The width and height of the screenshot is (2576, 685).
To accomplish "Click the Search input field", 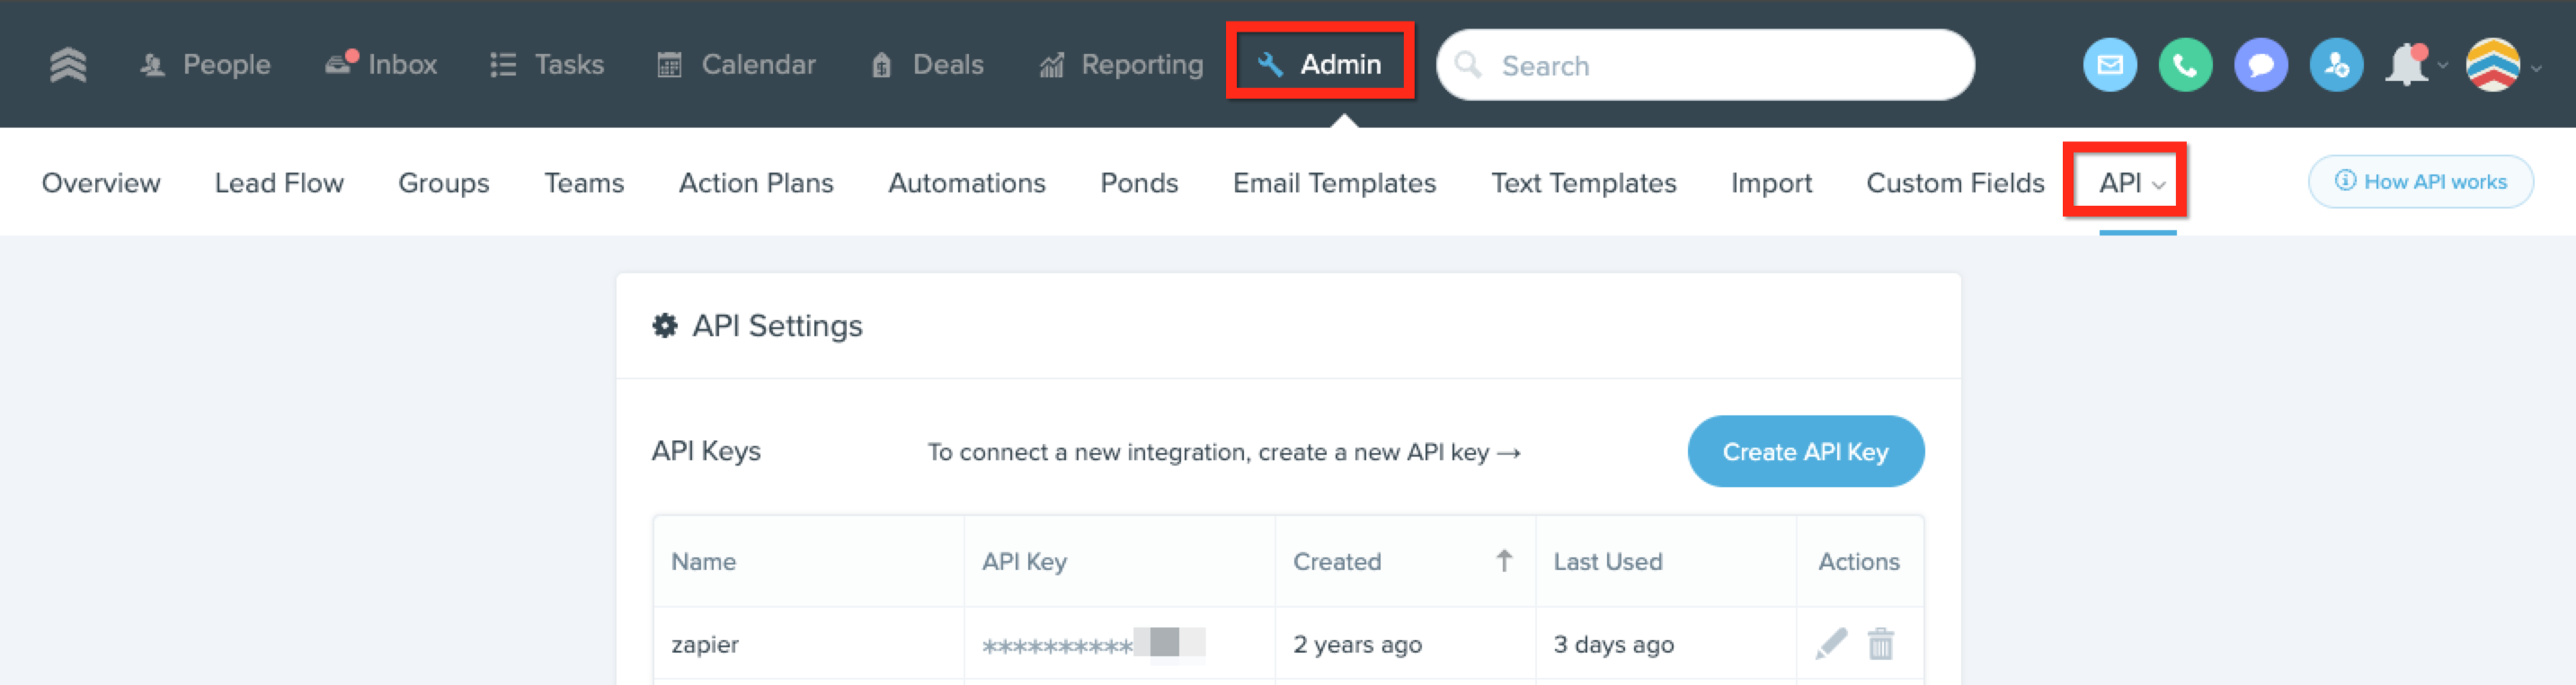I will [1705, 65].
